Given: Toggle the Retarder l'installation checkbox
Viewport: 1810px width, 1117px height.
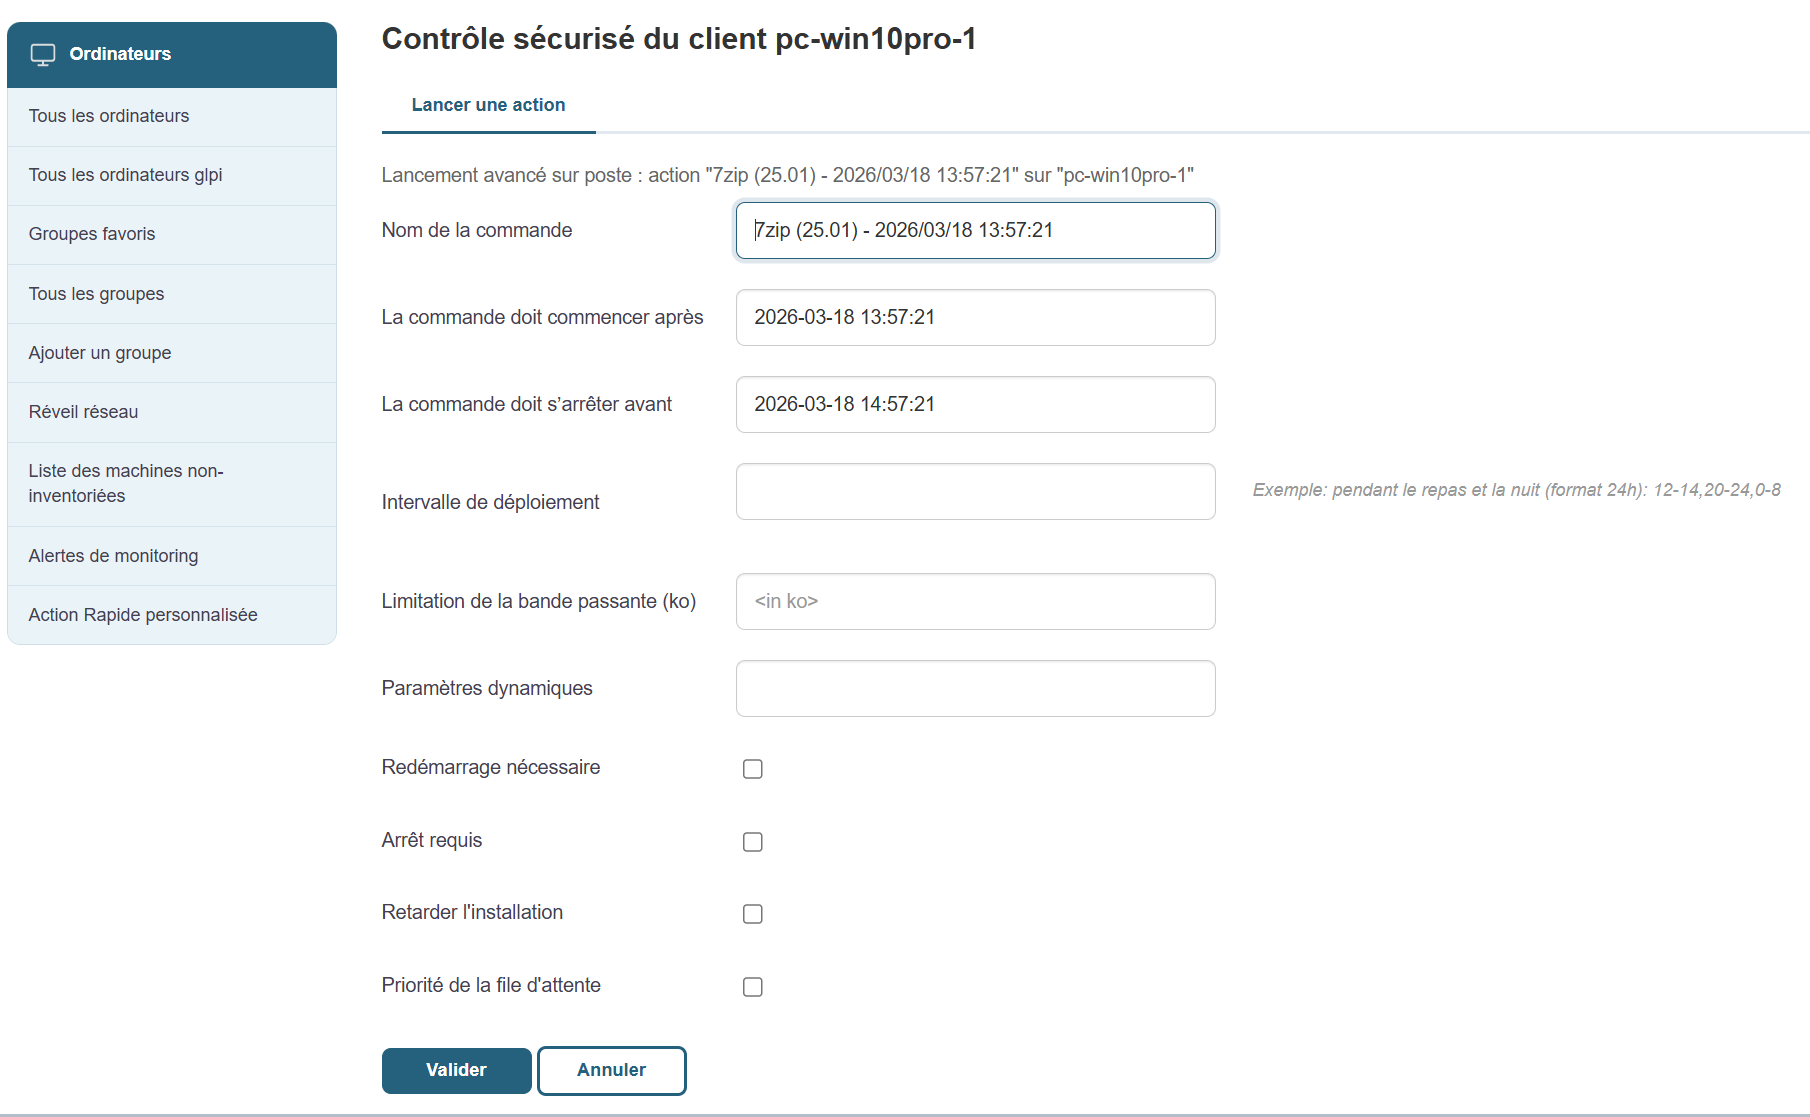Looking at the screenshot, I should pyautogui.click(x=753, y=914).
